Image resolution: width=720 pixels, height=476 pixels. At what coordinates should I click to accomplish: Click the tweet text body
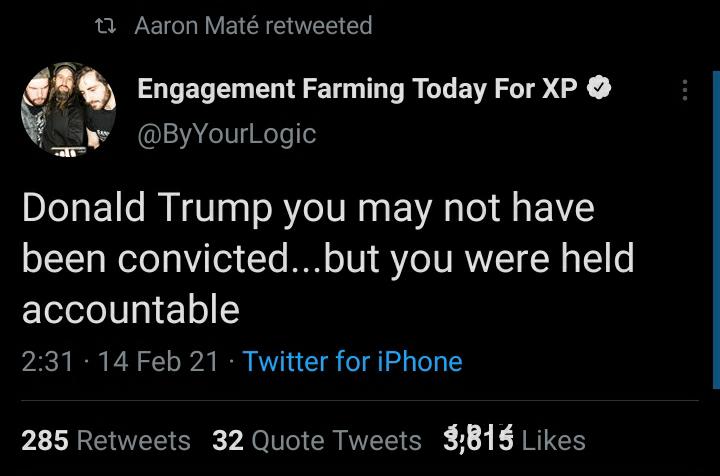point(327,259)
